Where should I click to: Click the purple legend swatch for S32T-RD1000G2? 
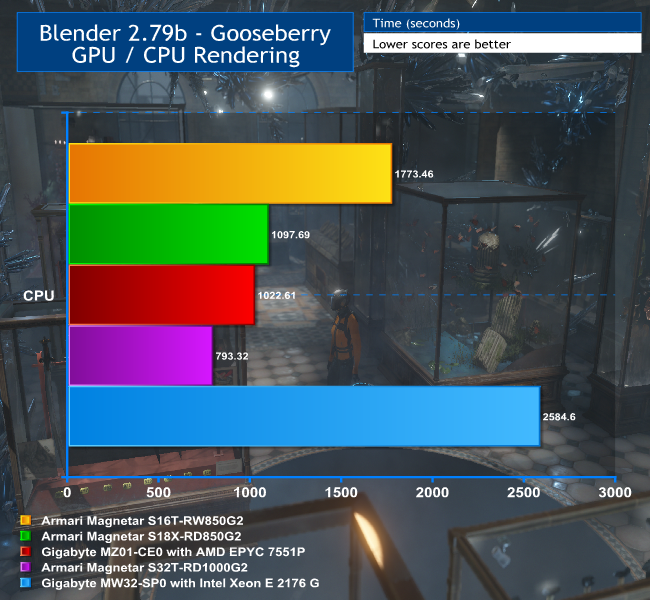coord(26,567)
